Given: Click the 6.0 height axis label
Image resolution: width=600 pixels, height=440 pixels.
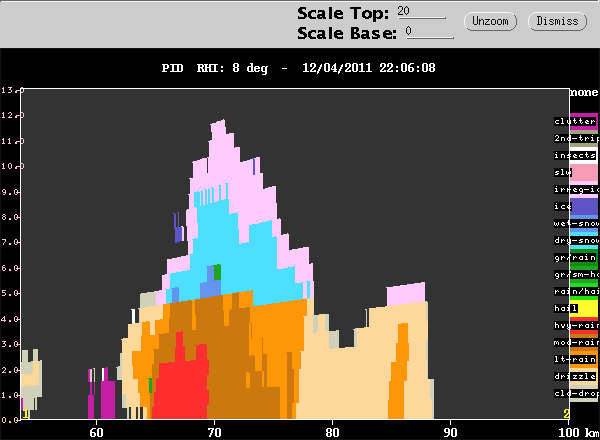Looking at the screenshot, I should click(11, 268).
